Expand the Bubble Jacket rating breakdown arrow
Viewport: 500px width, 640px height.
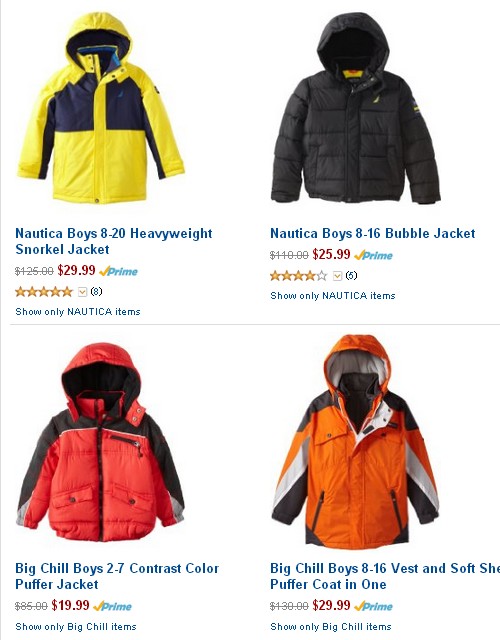(337, 276)
